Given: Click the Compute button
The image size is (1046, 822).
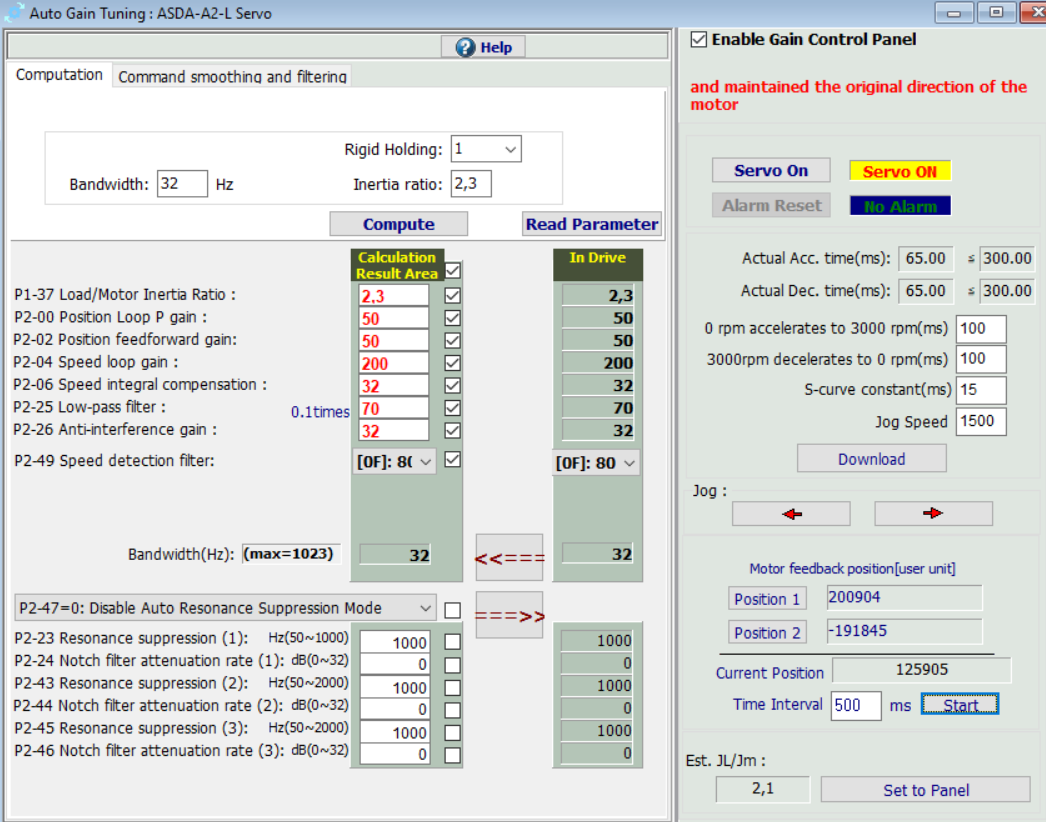Looking at the screenshot, I should click(398, 224).
